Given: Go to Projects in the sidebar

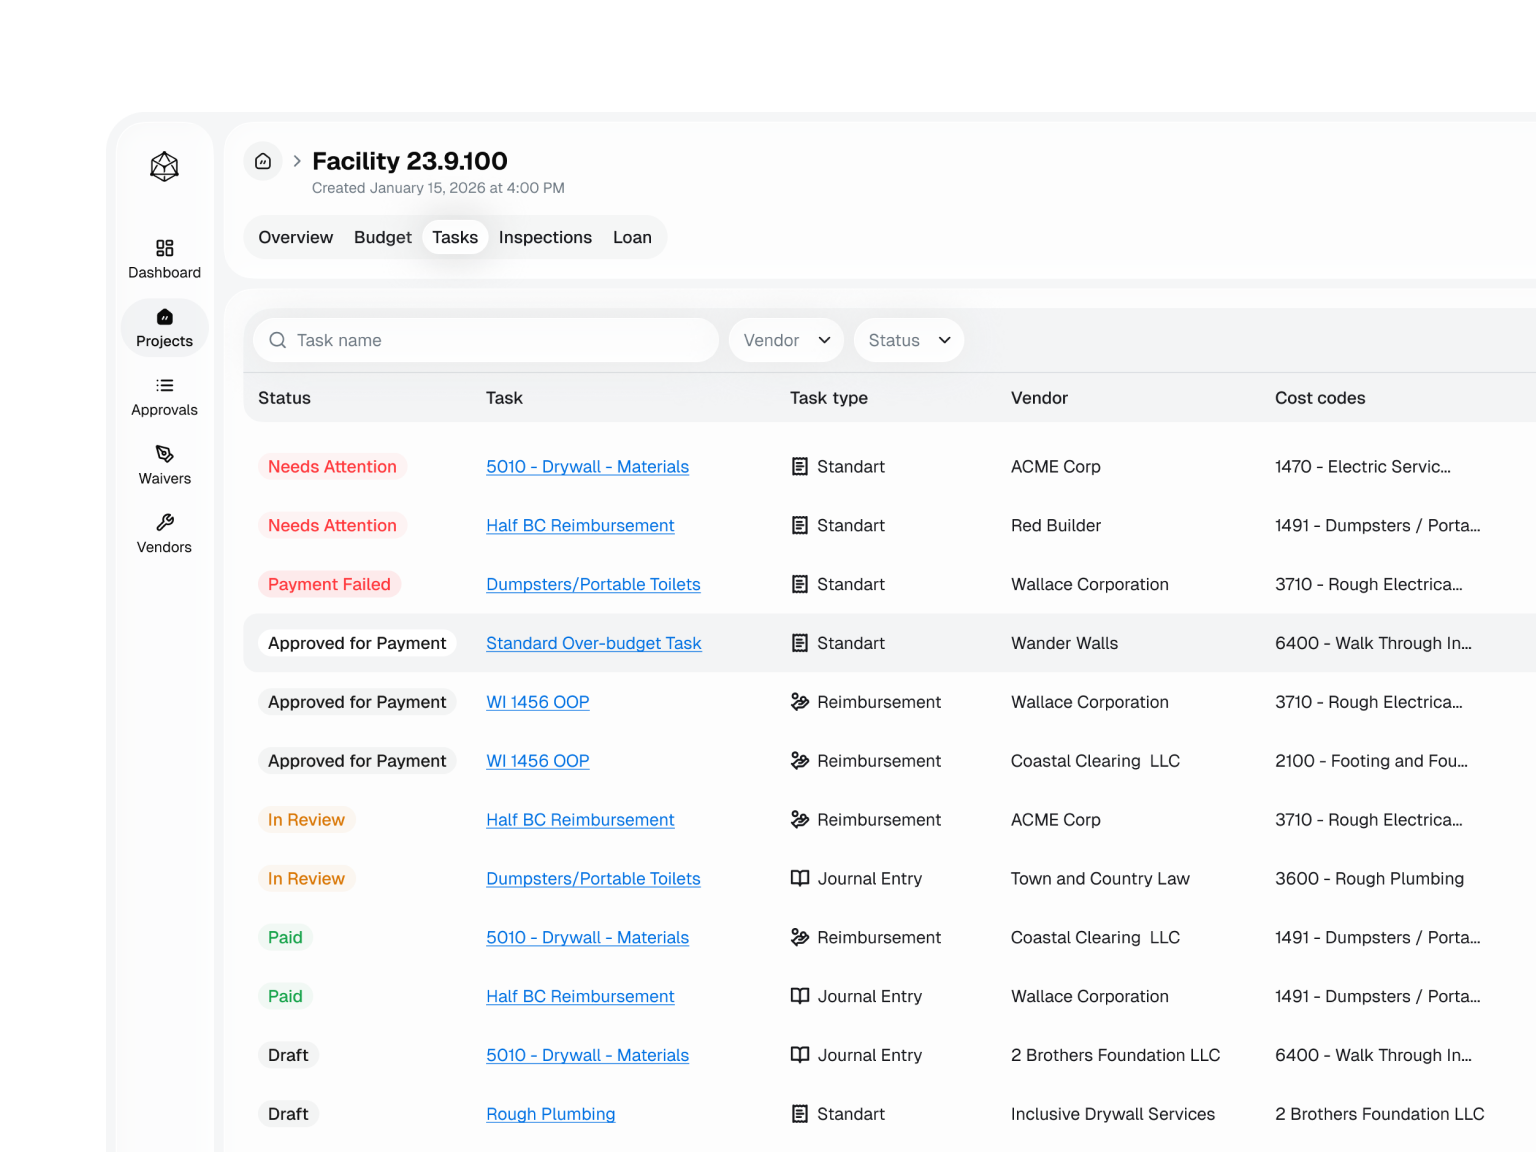Looking at the screenshot, I should coord(164,328).
